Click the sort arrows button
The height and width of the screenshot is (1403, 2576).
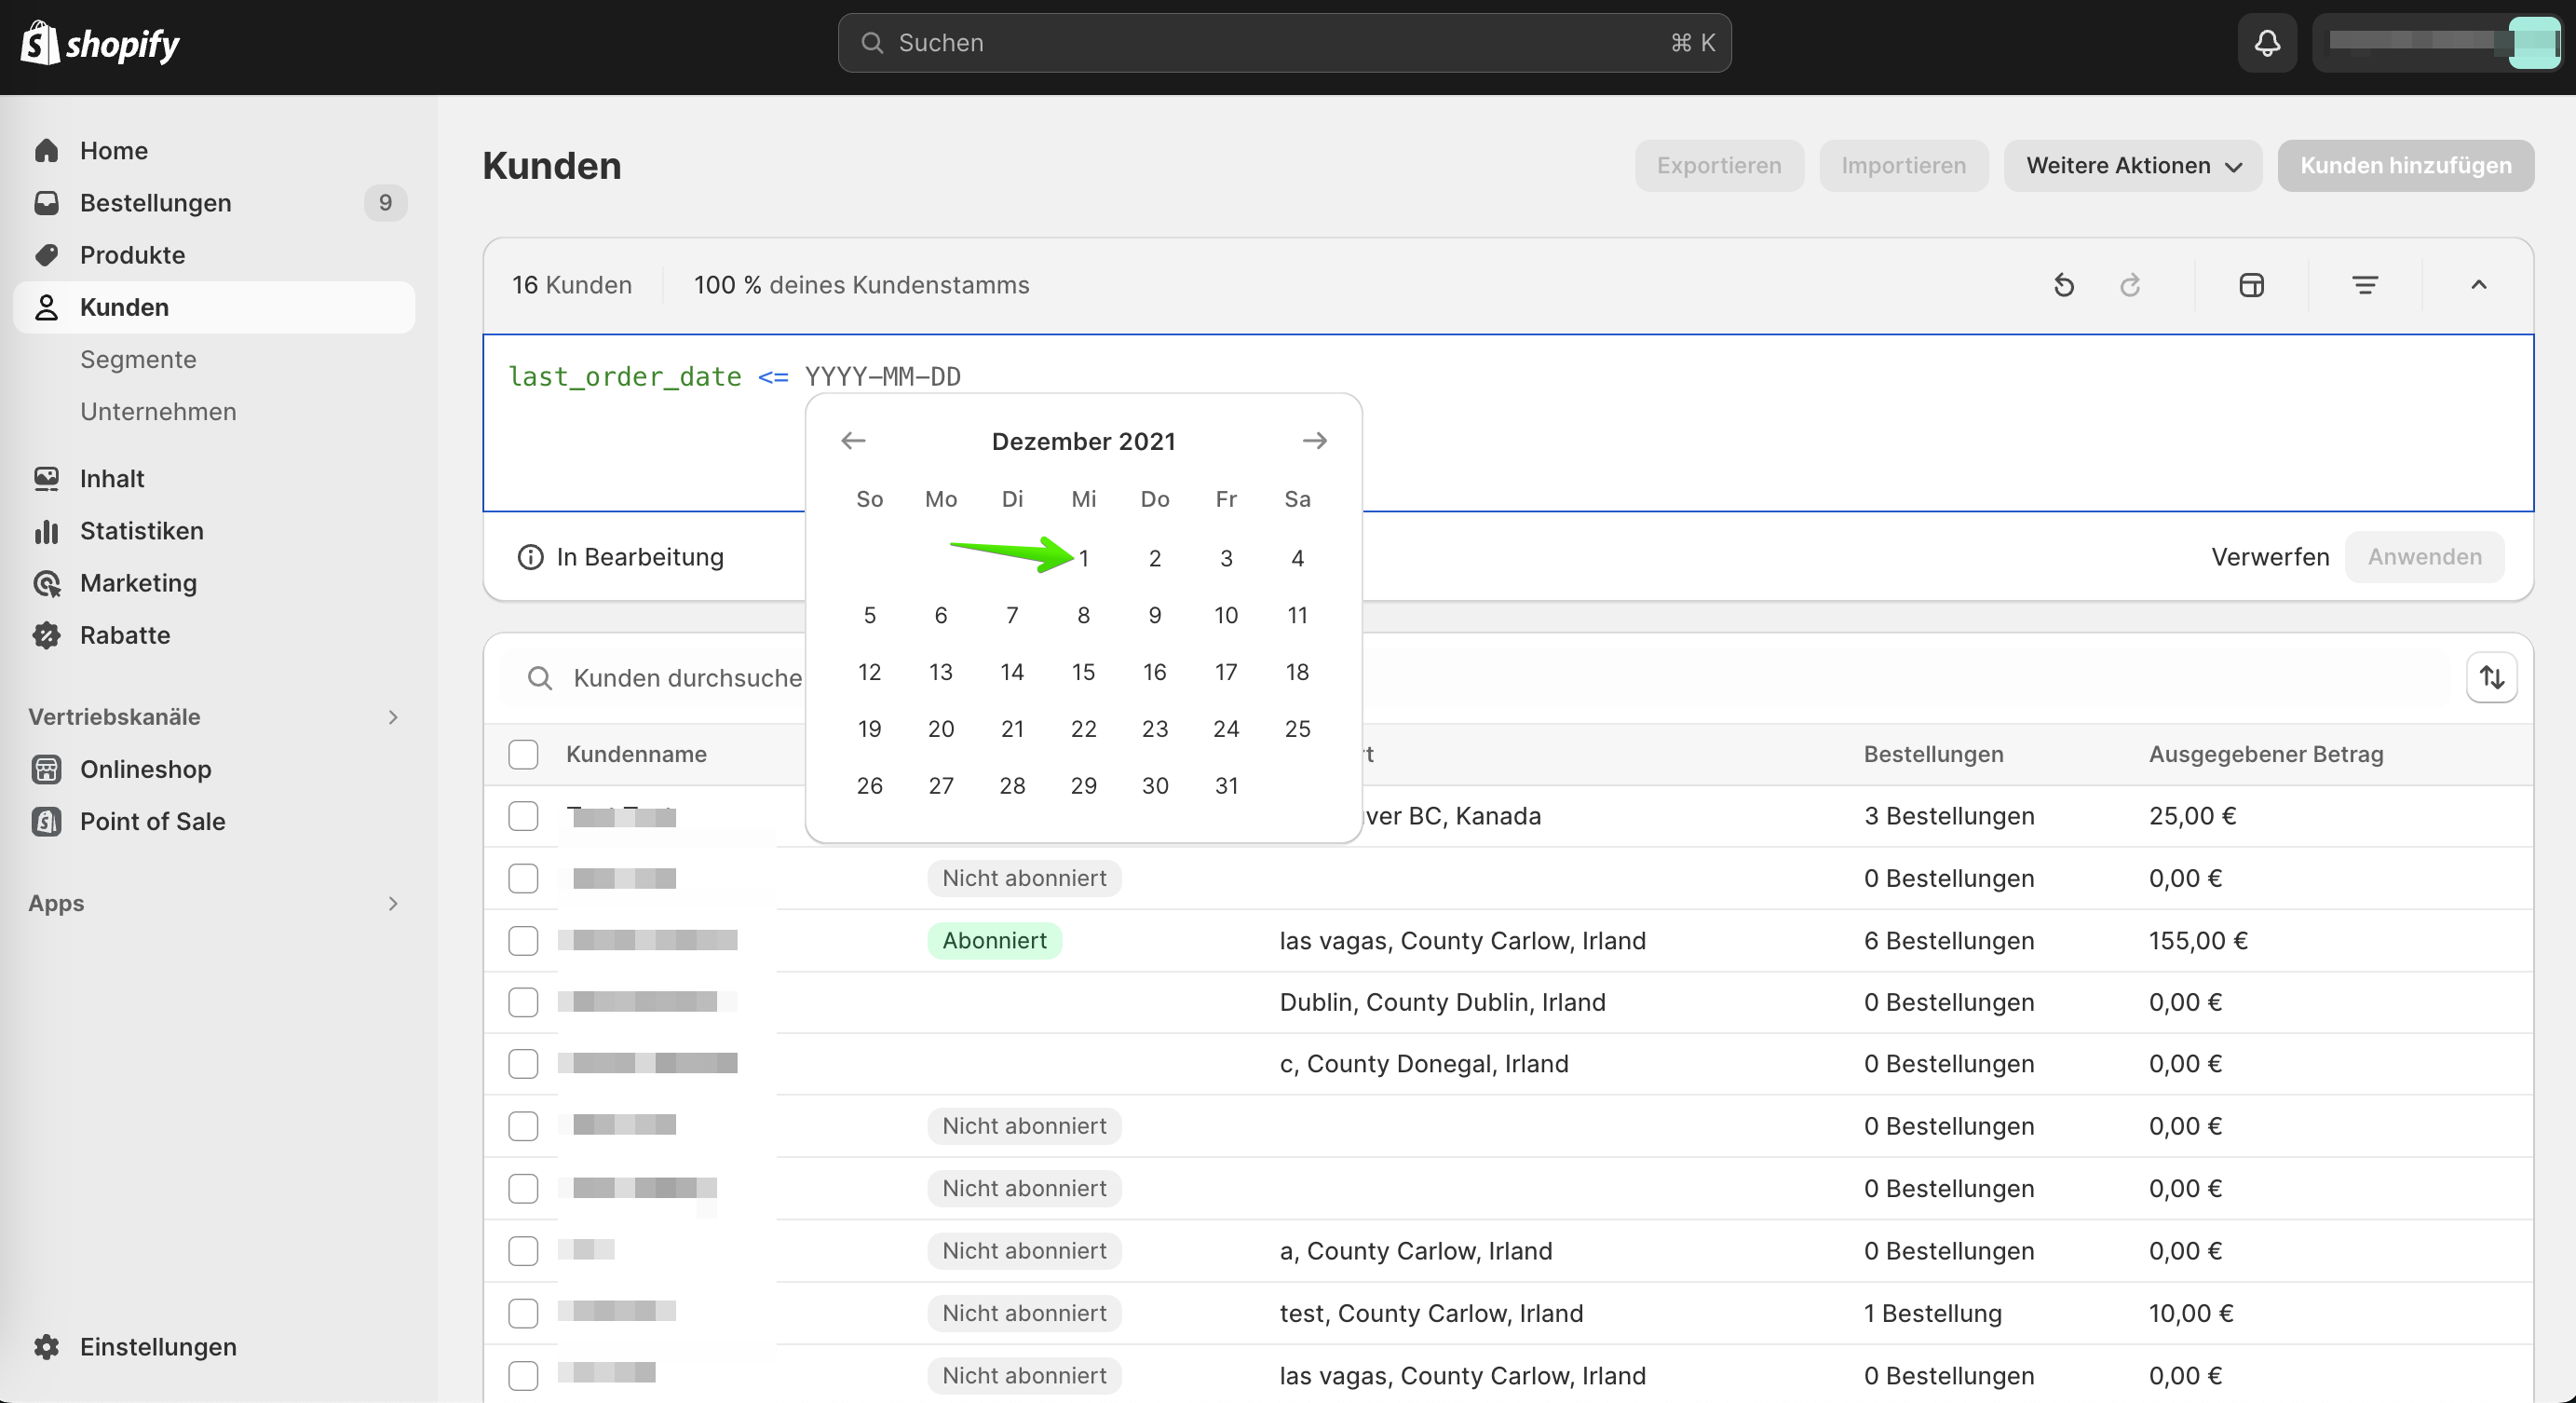point(2491,678)
